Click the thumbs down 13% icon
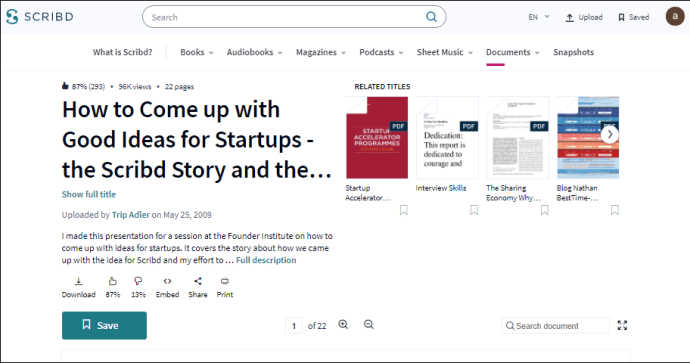This screenshot has width=690, height=363. tap(138, 281)
